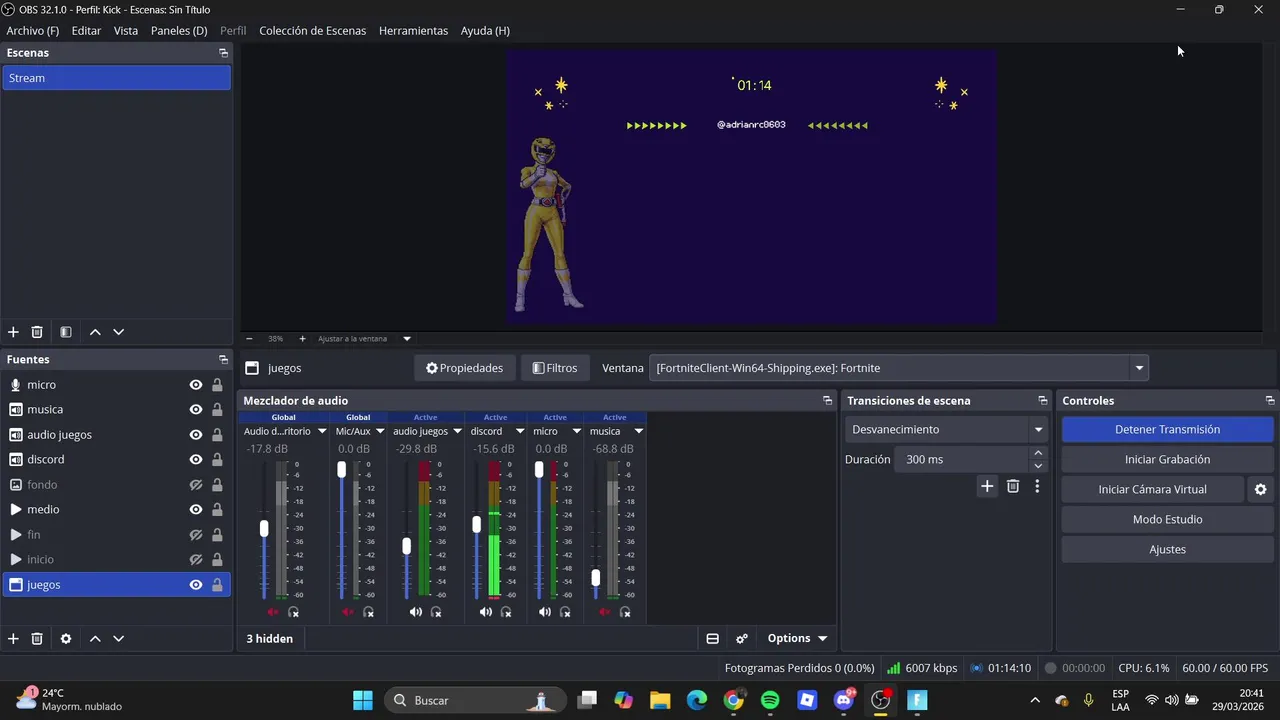Zoom out preview with minus icon
This screenshot has width=1280, height=720.
coord(249,339)
